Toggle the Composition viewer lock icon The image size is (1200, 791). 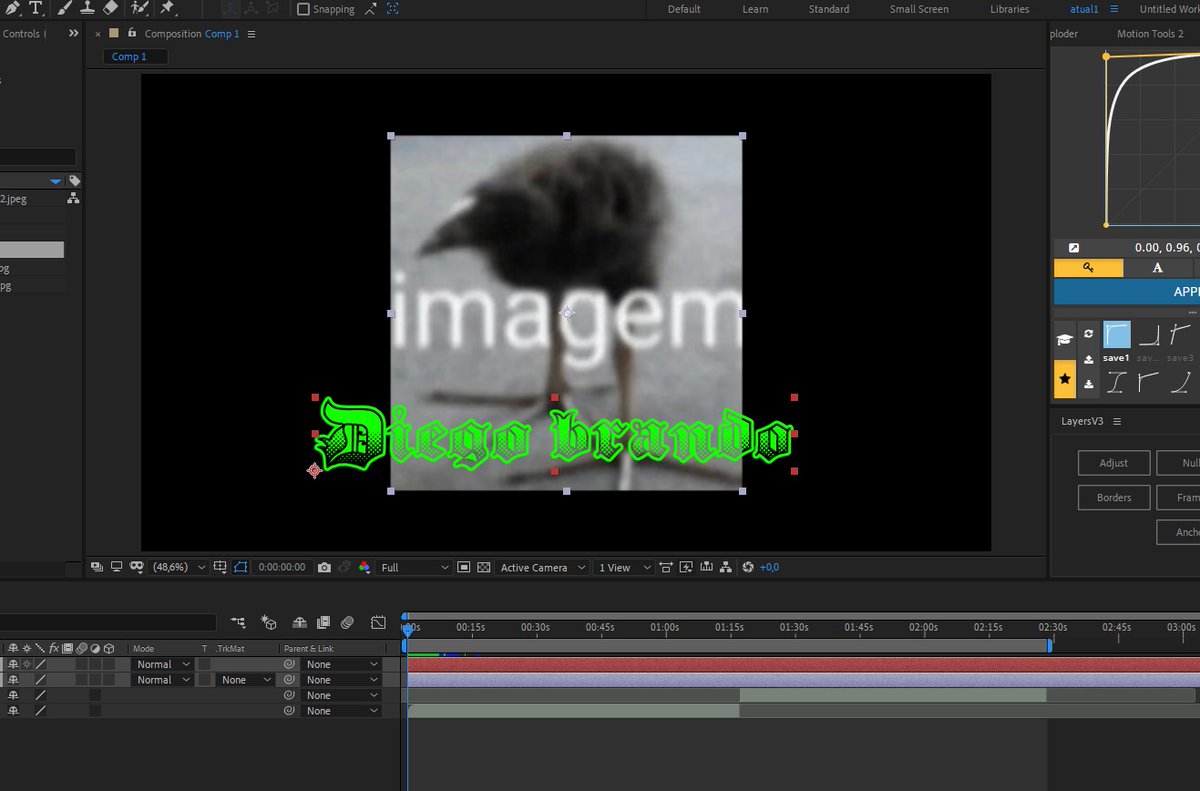tap(132, 33)
